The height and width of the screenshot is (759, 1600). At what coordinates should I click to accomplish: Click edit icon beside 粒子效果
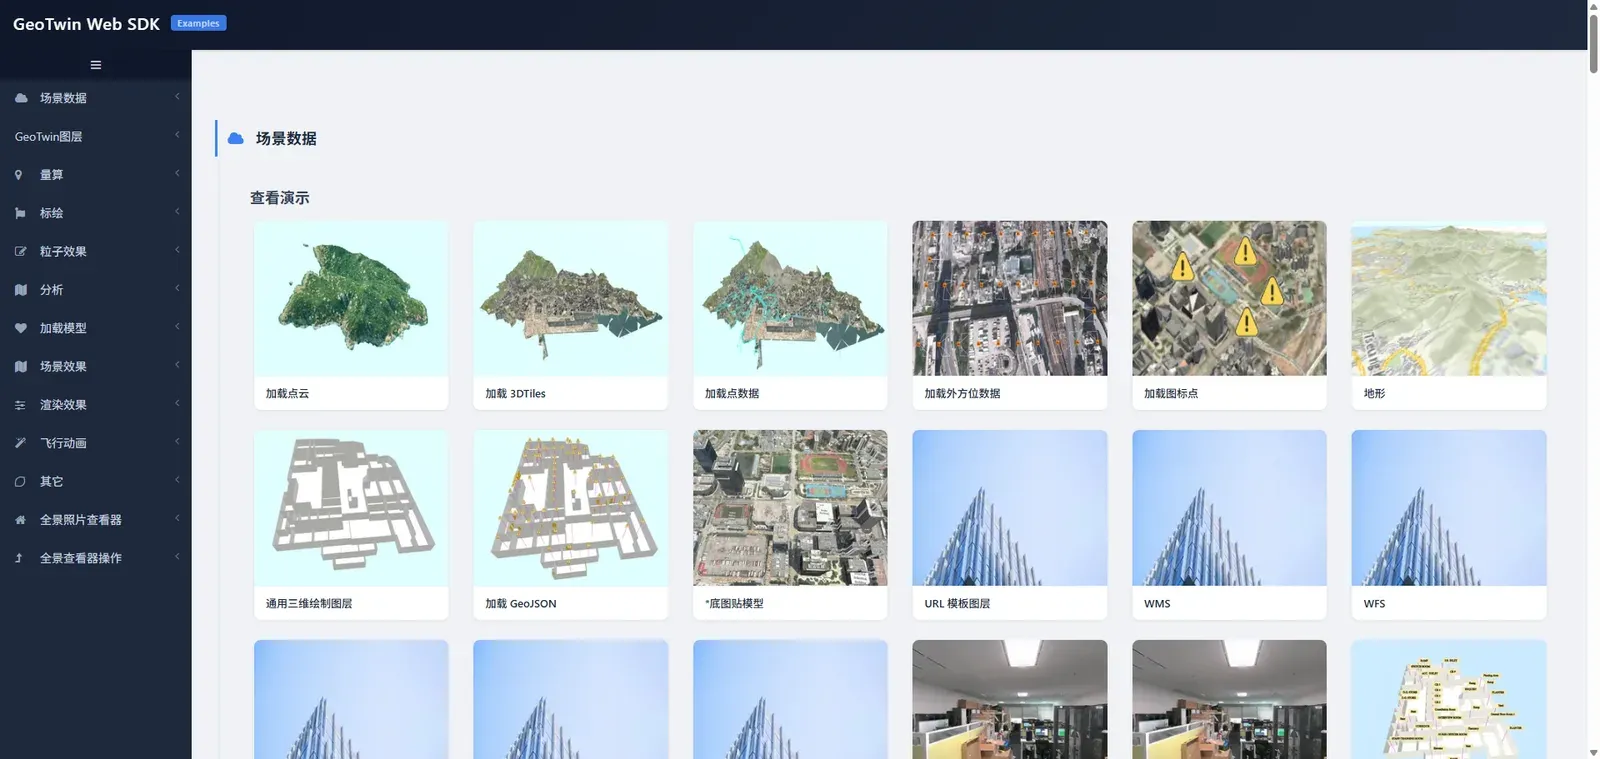(20, 252)
